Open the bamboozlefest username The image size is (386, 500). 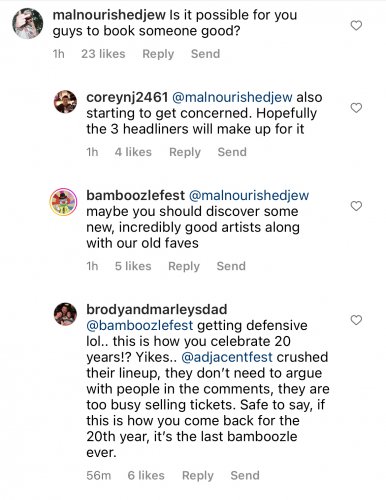(135, 195)
